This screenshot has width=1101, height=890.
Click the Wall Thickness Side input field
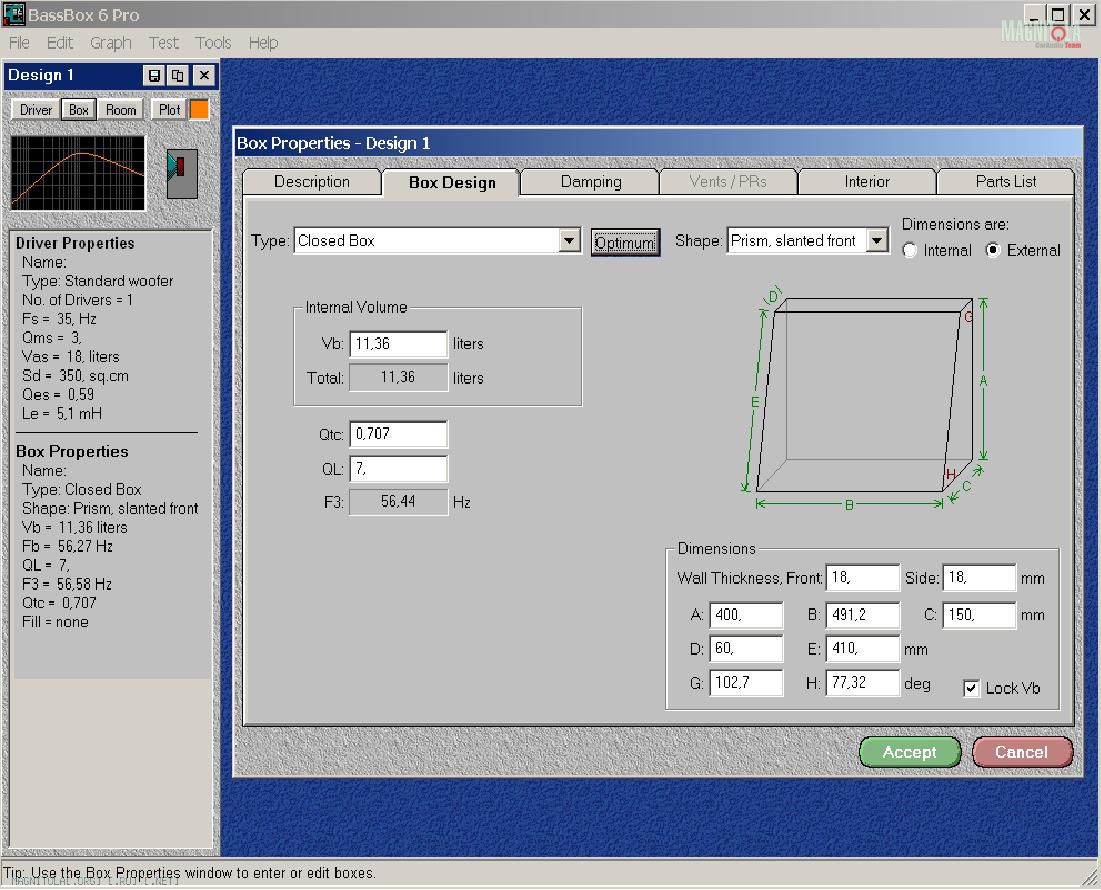point(979,578)
